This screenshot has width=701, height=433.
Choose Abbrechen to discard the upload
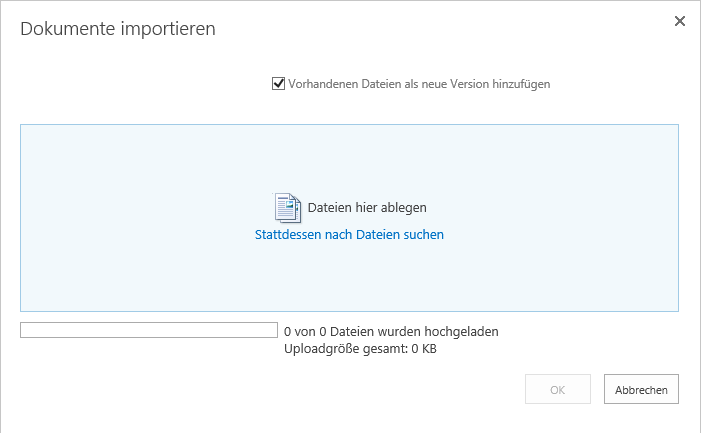[641, 389]
